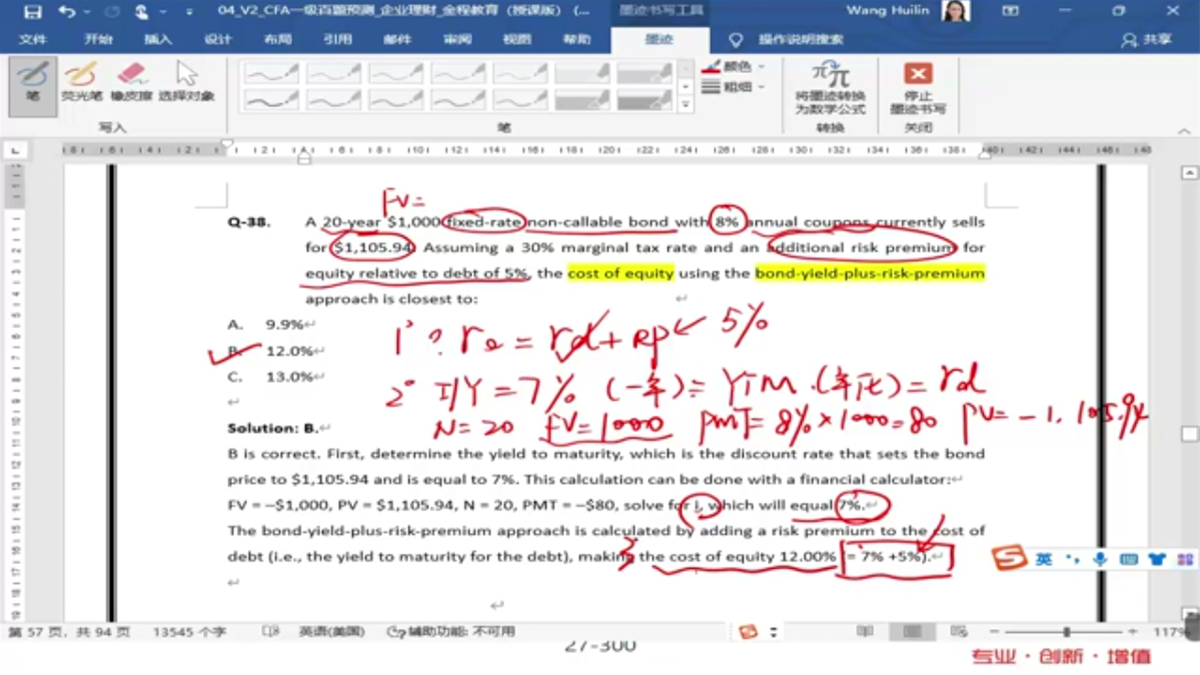This screenshot has width=1200, height=675.
Task: Click the zoom slider in status bar
Action: [x=1067, y=632]
